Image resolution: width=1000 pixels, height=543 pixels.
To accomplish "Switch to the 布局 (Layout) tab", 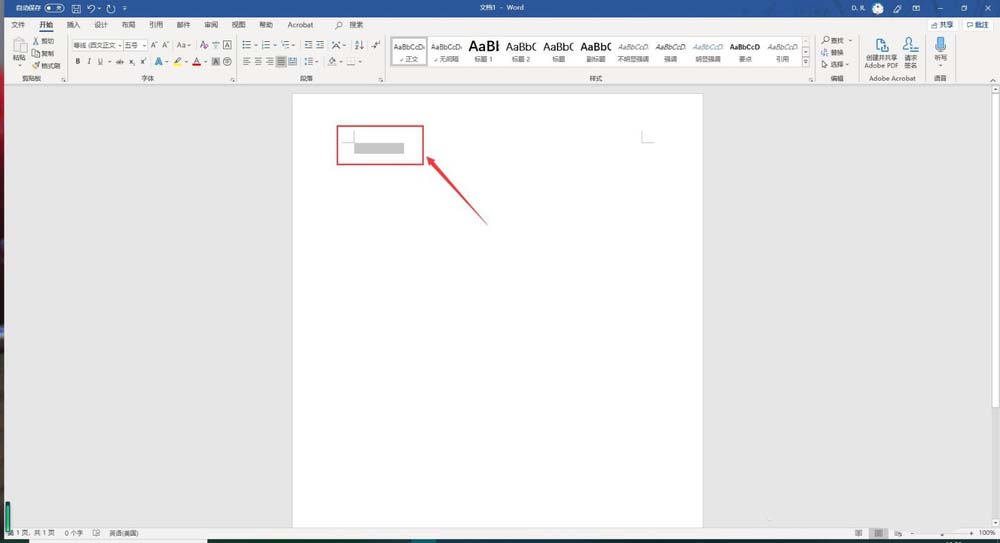I will click(128, 24).
